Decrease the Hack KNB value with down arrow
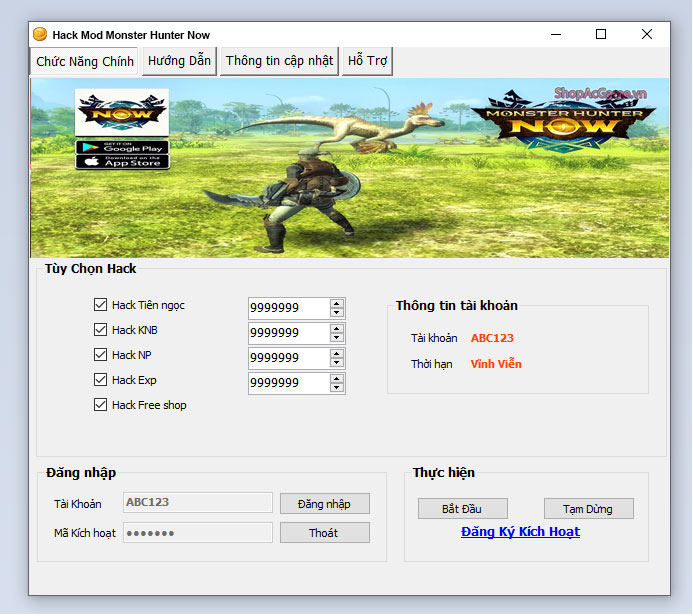 point(337,338)
